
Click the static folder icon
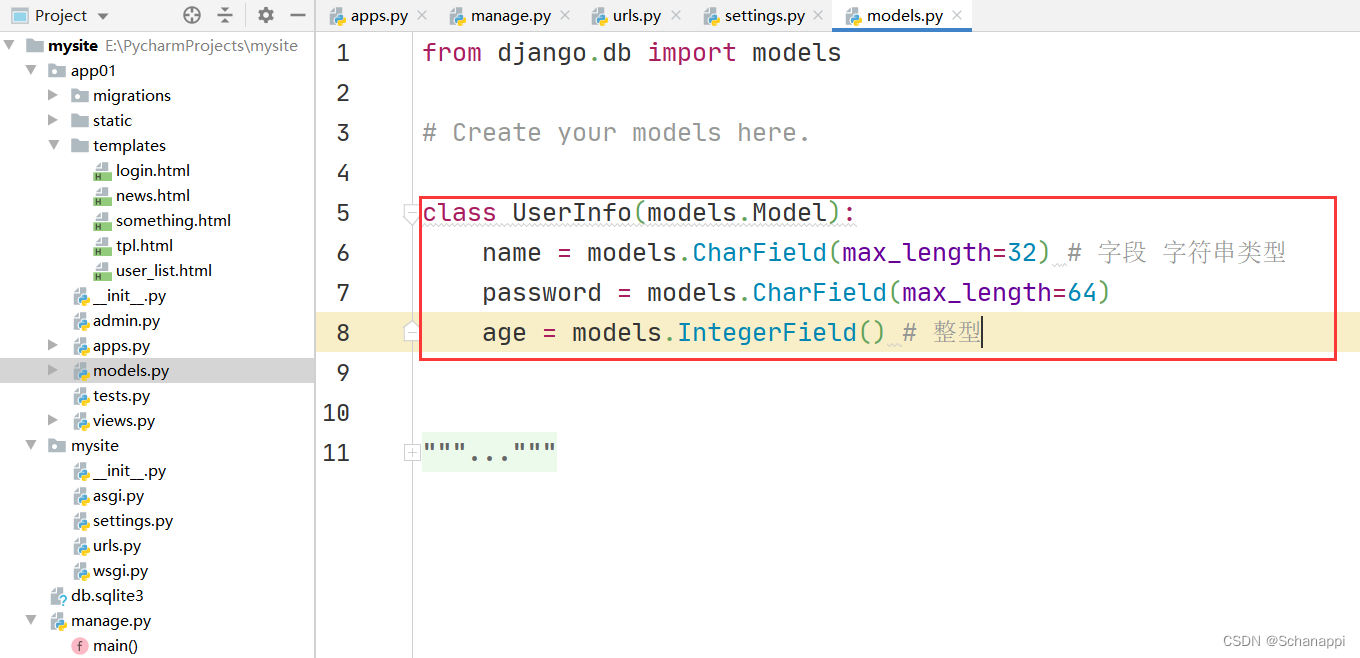click(80, 120)
